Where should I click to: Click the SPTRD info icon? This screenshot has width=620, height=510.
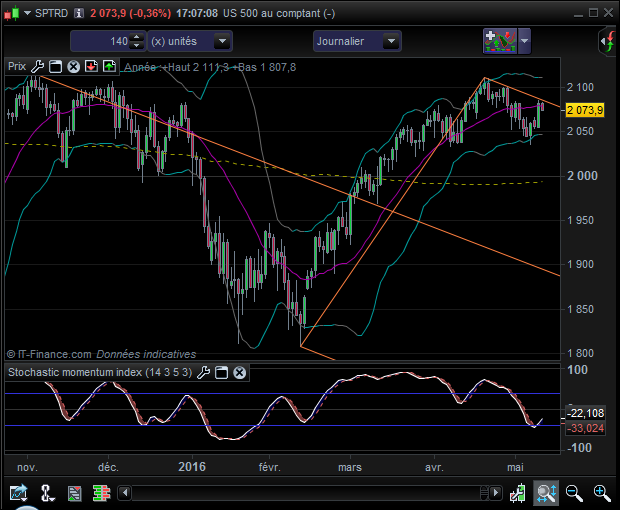tap(79, 13)
